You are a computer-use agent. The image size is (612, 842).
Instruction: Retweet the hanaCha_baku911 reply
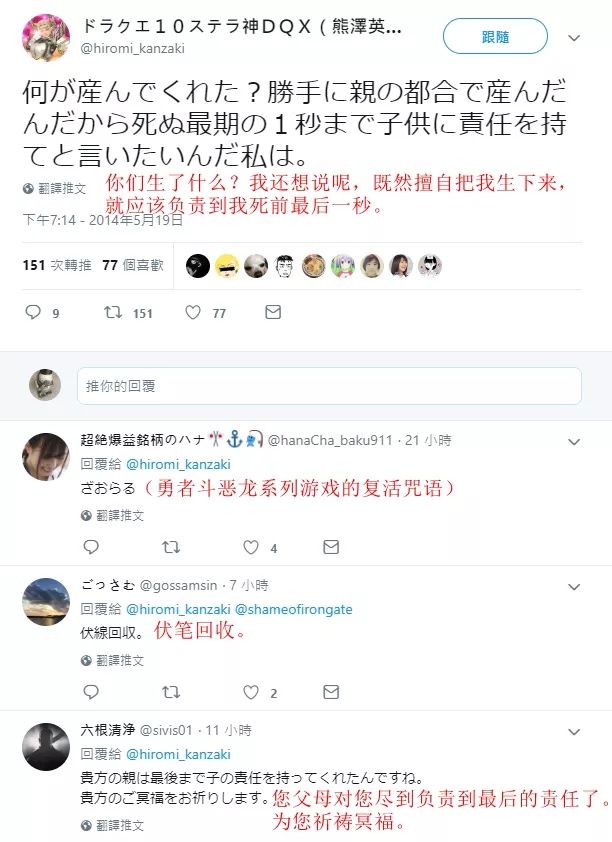pos(171,547)
